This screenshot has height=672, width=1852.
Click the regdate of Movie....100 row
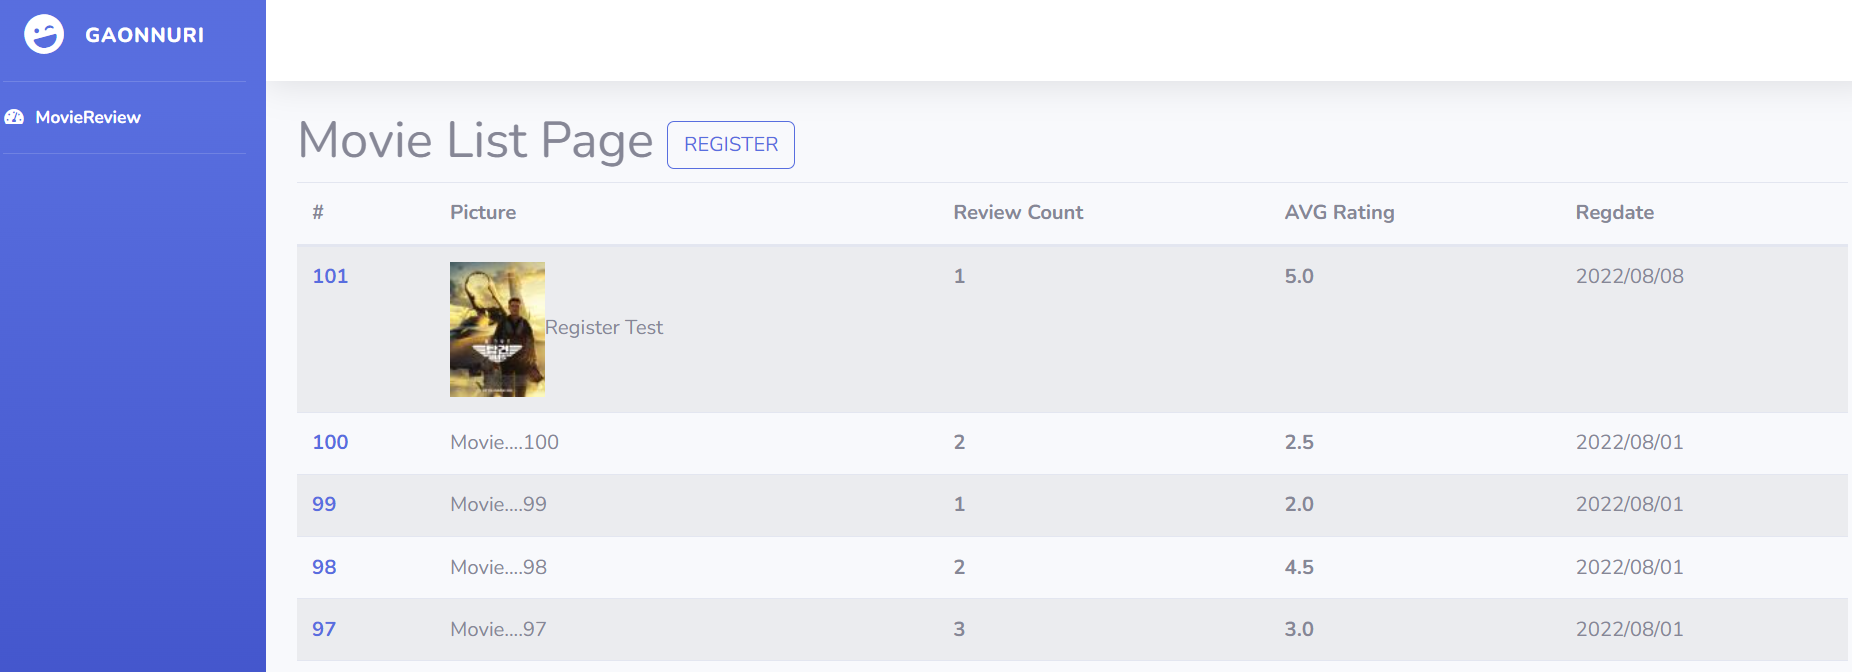point(1629,442)
